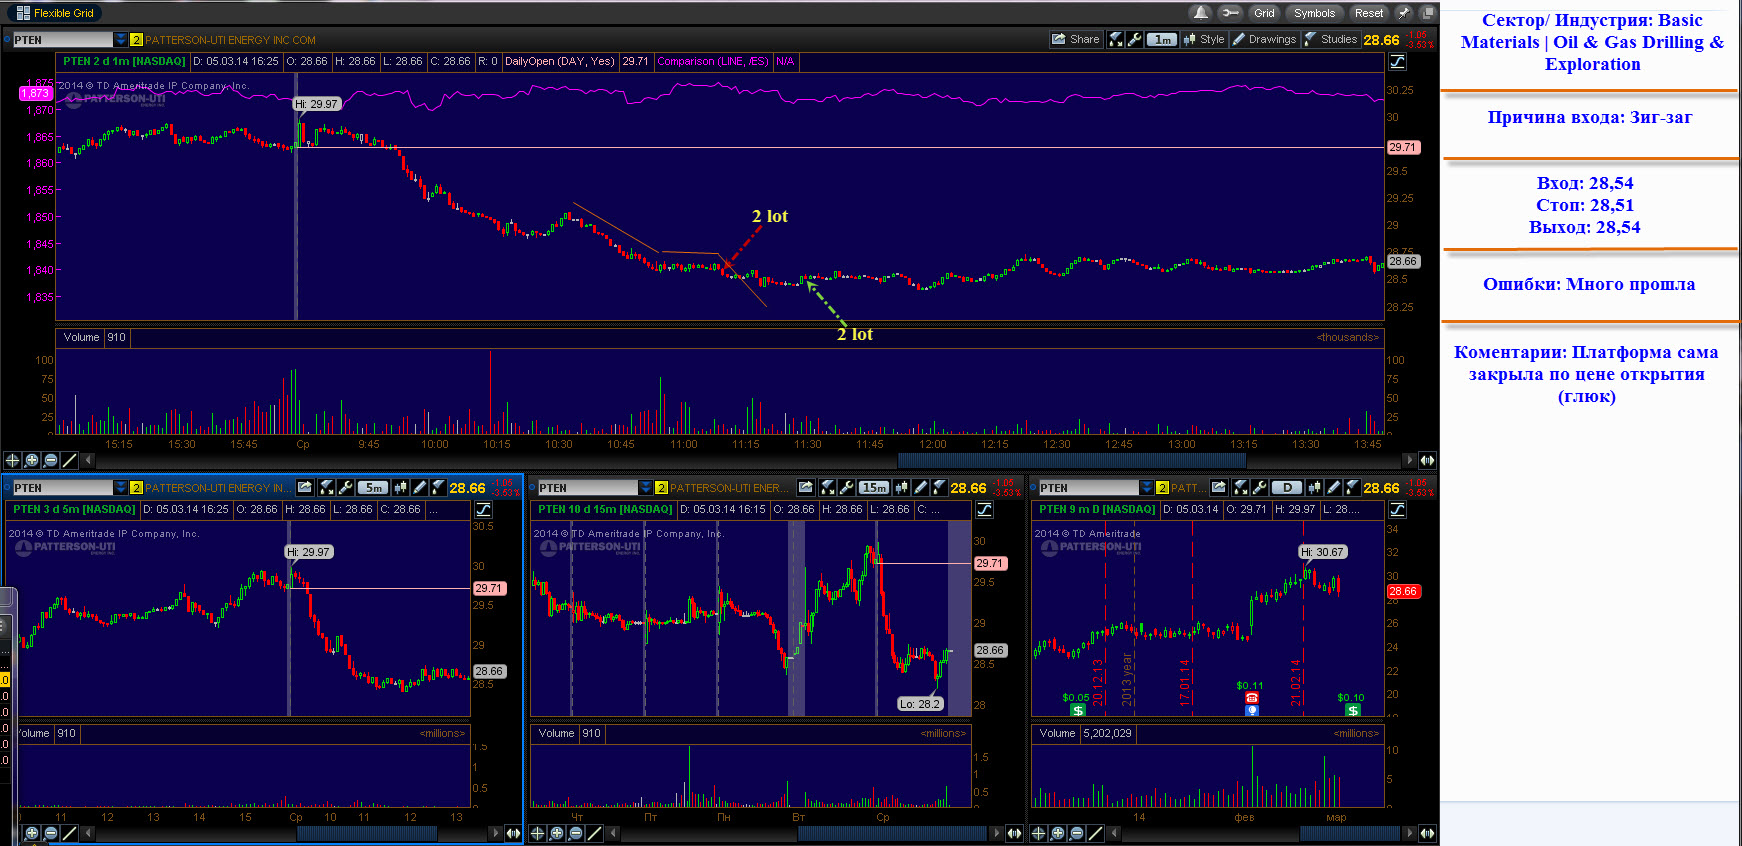Click Comparison (LINE, /ES) study label
This screenshot has height=846, width=1742.
(x=712, y=61)
